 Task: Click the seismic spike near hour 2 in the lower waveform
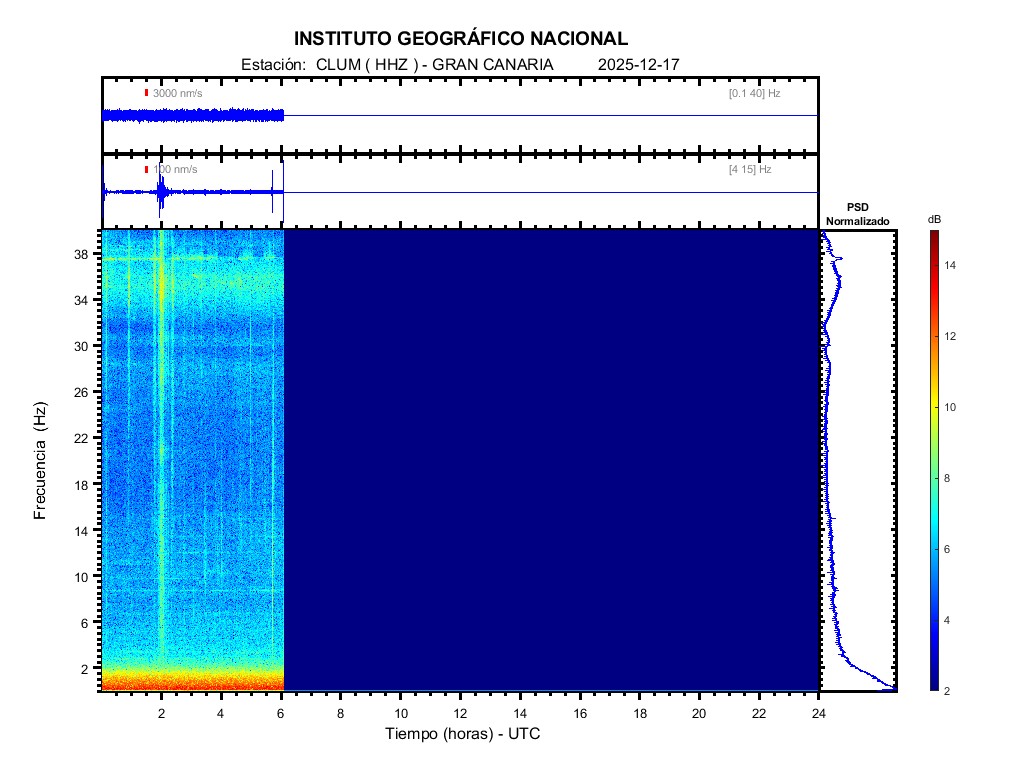coord(160,192)
